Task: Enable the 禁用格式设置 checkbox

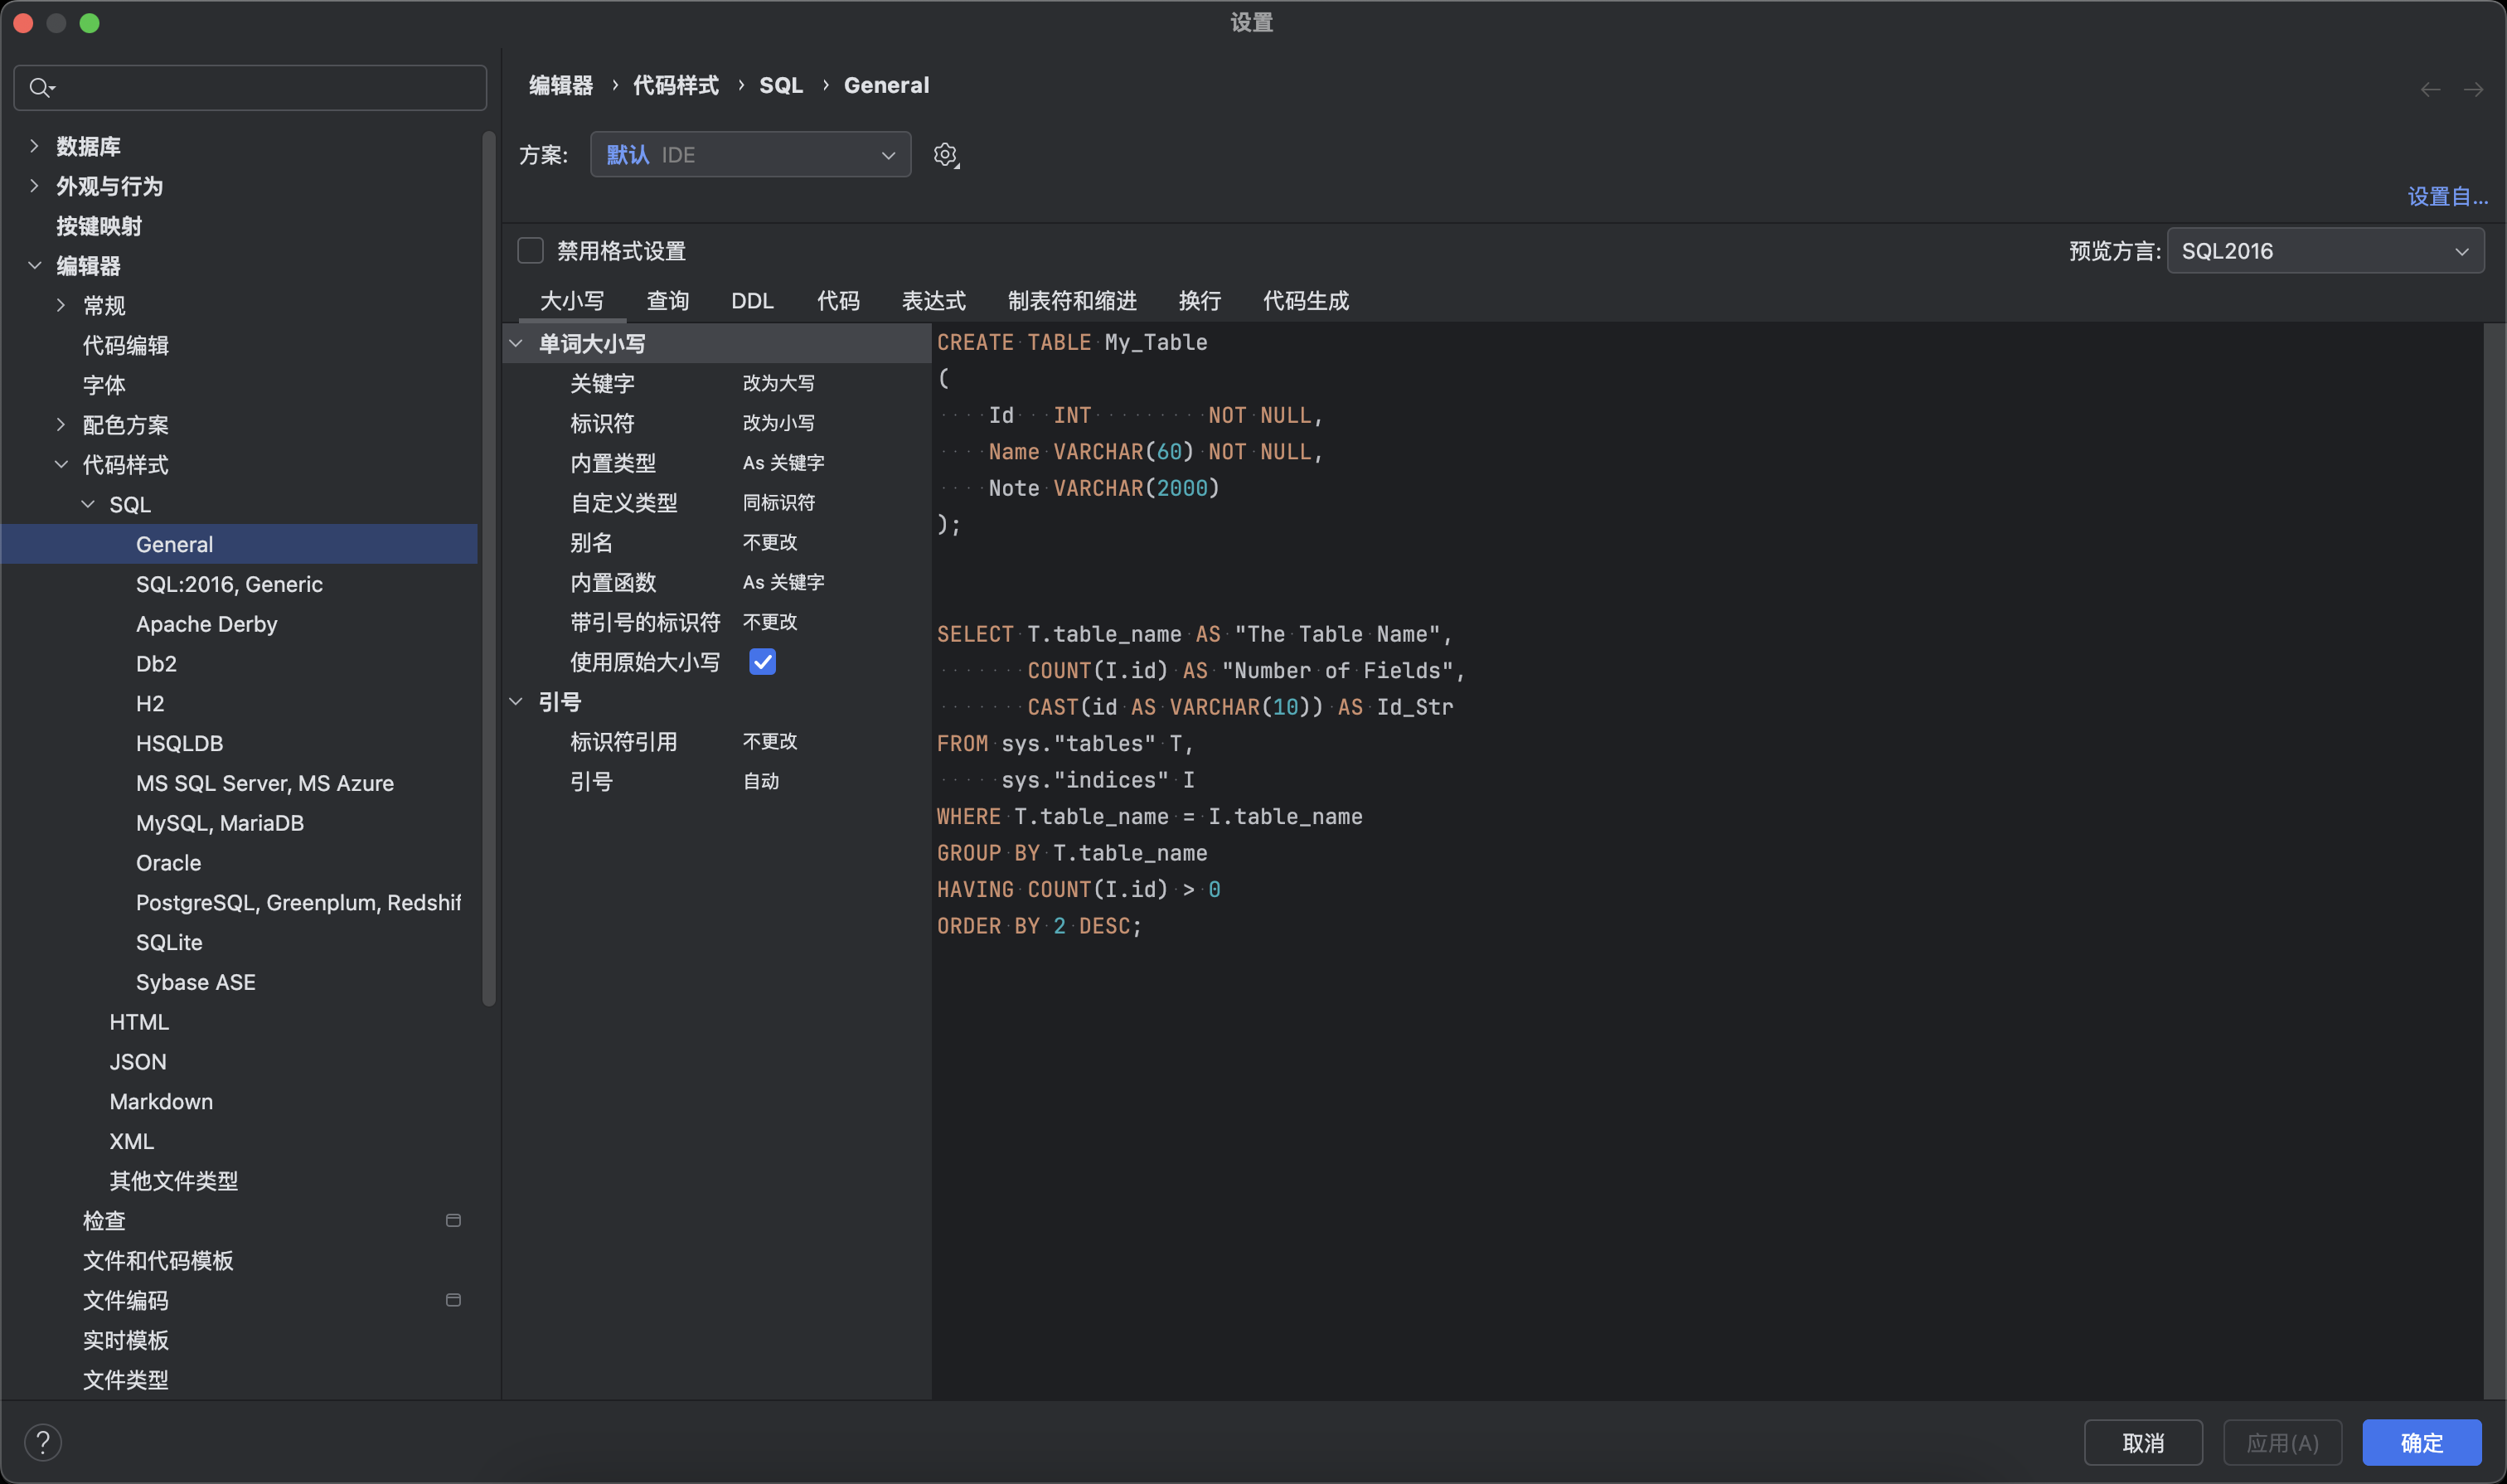Action: tap(530, 251)
